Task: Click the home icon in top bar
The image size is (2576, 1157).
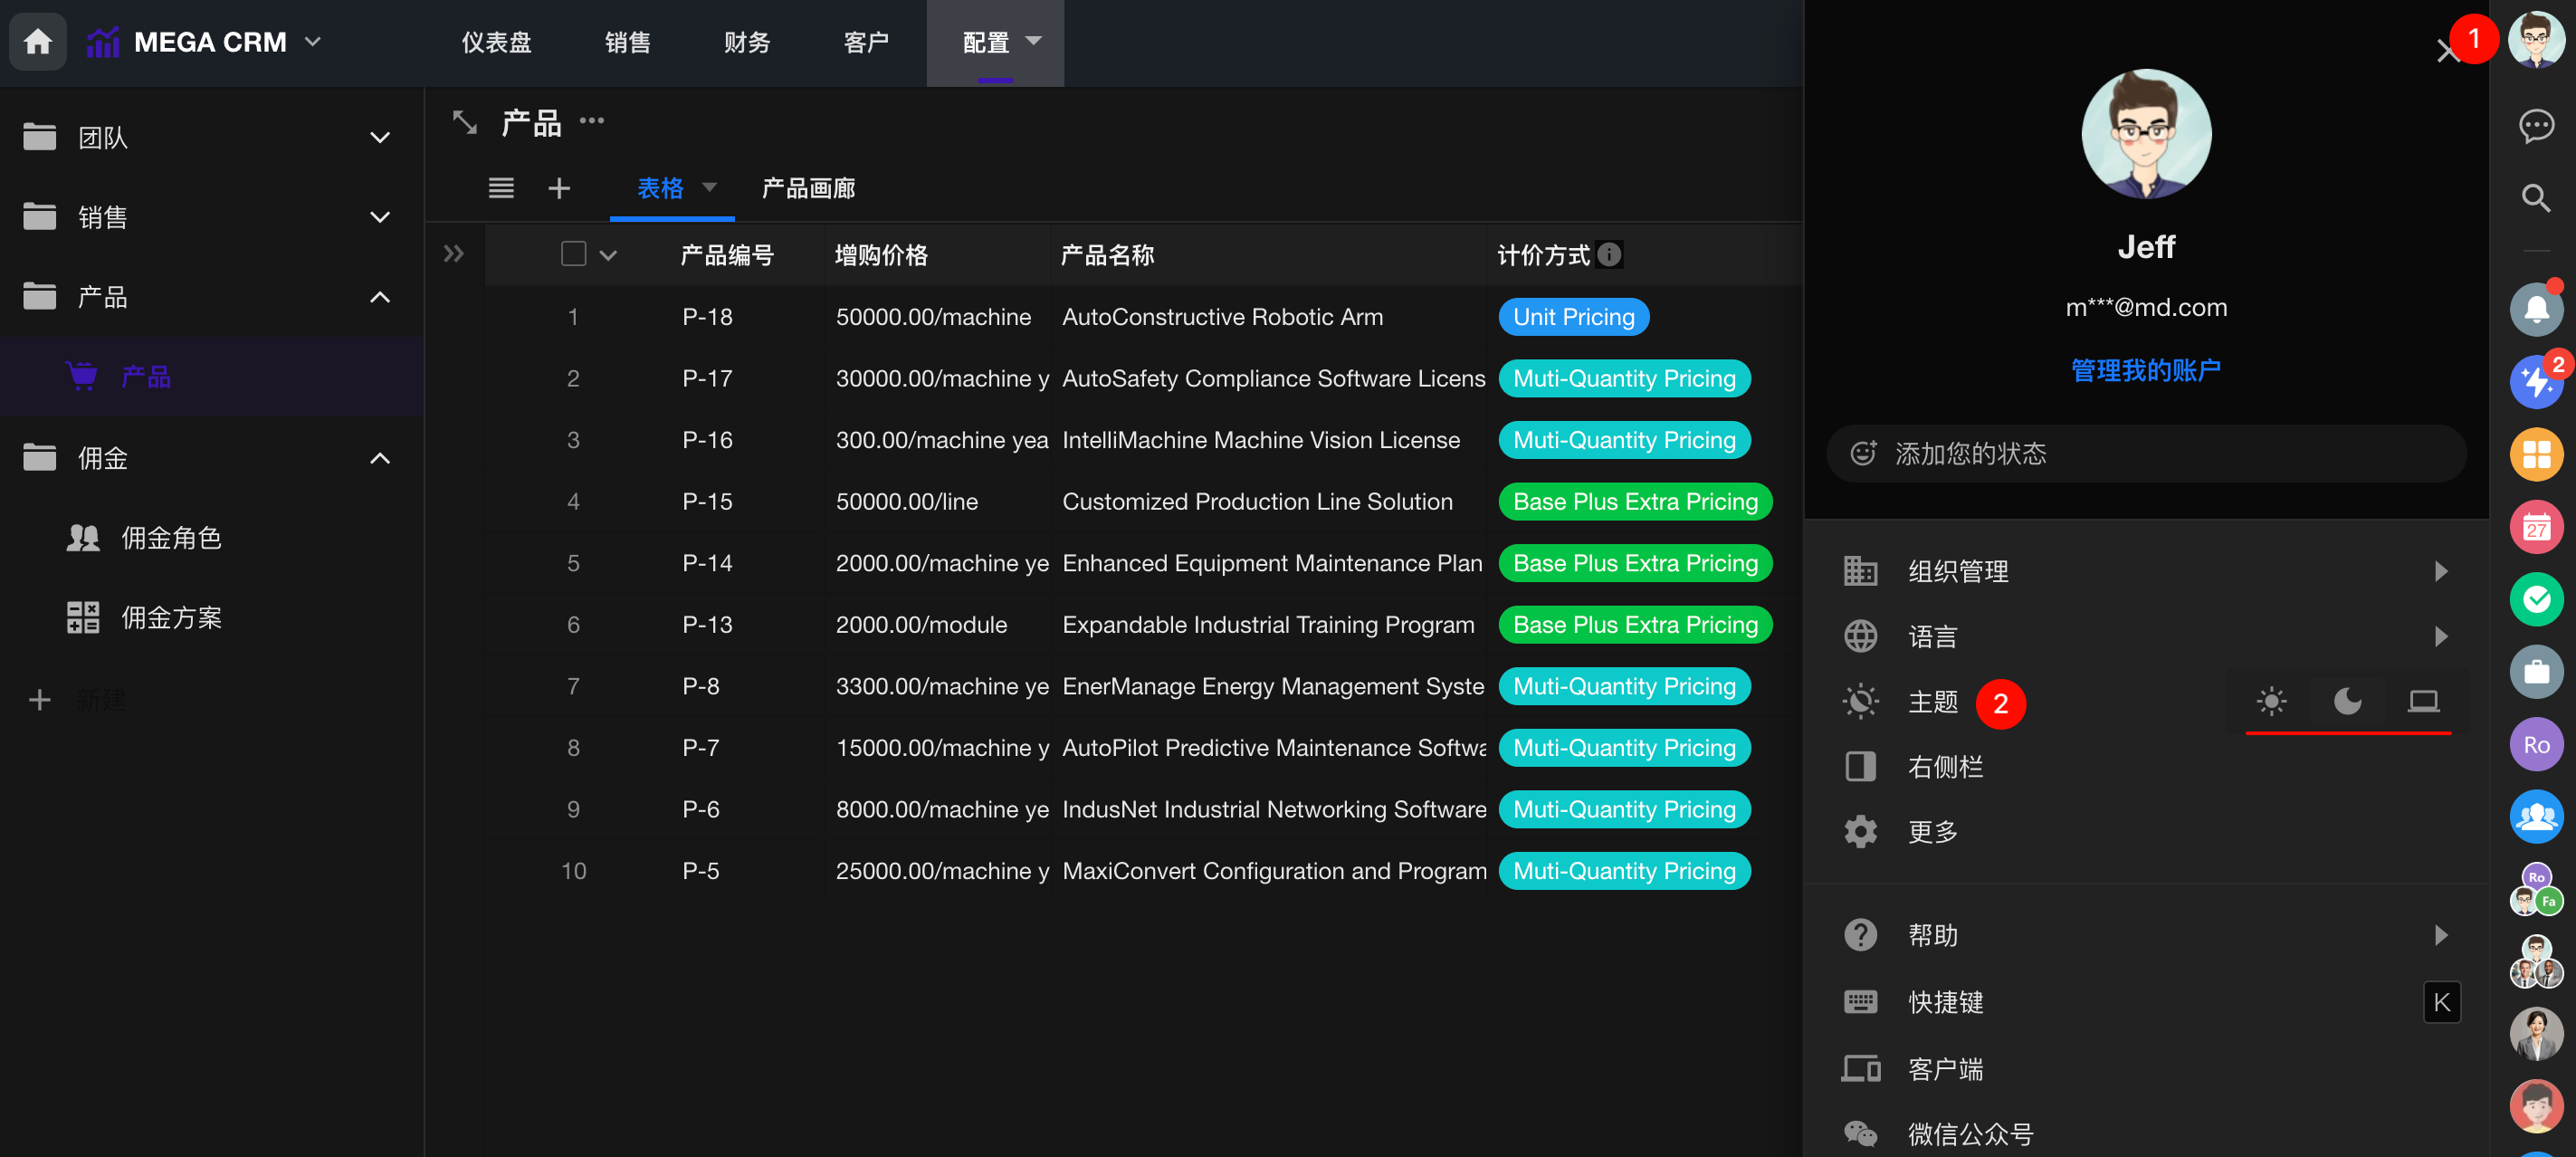Action: [x=38, y=42]
